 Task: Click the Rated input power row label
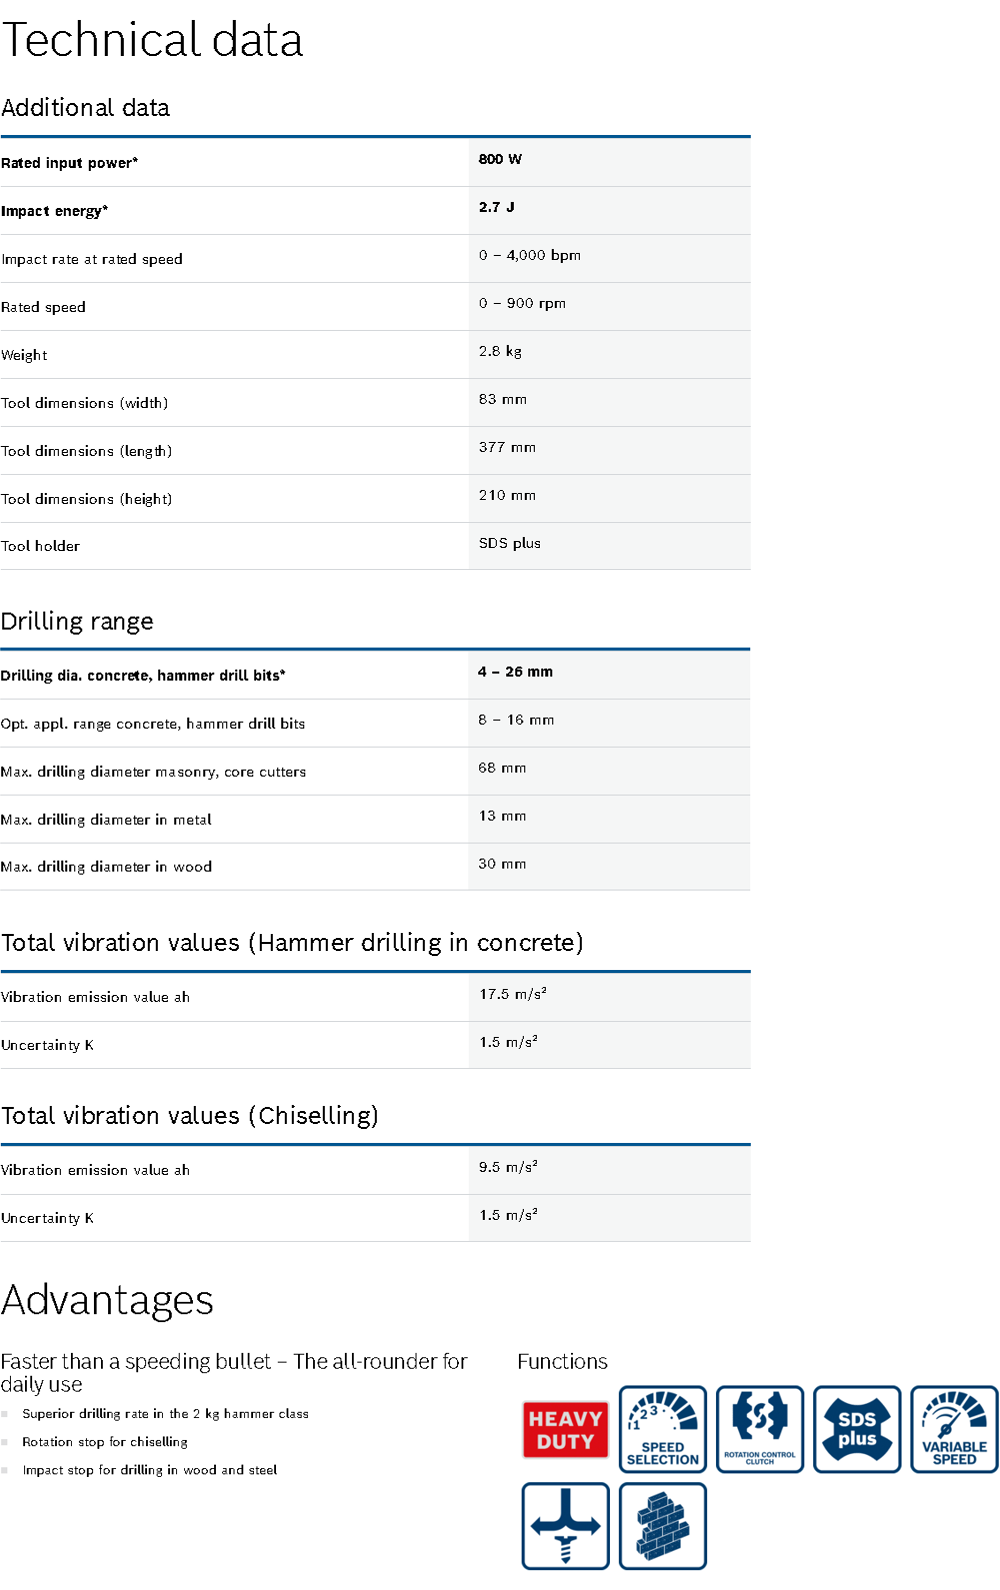70,163
